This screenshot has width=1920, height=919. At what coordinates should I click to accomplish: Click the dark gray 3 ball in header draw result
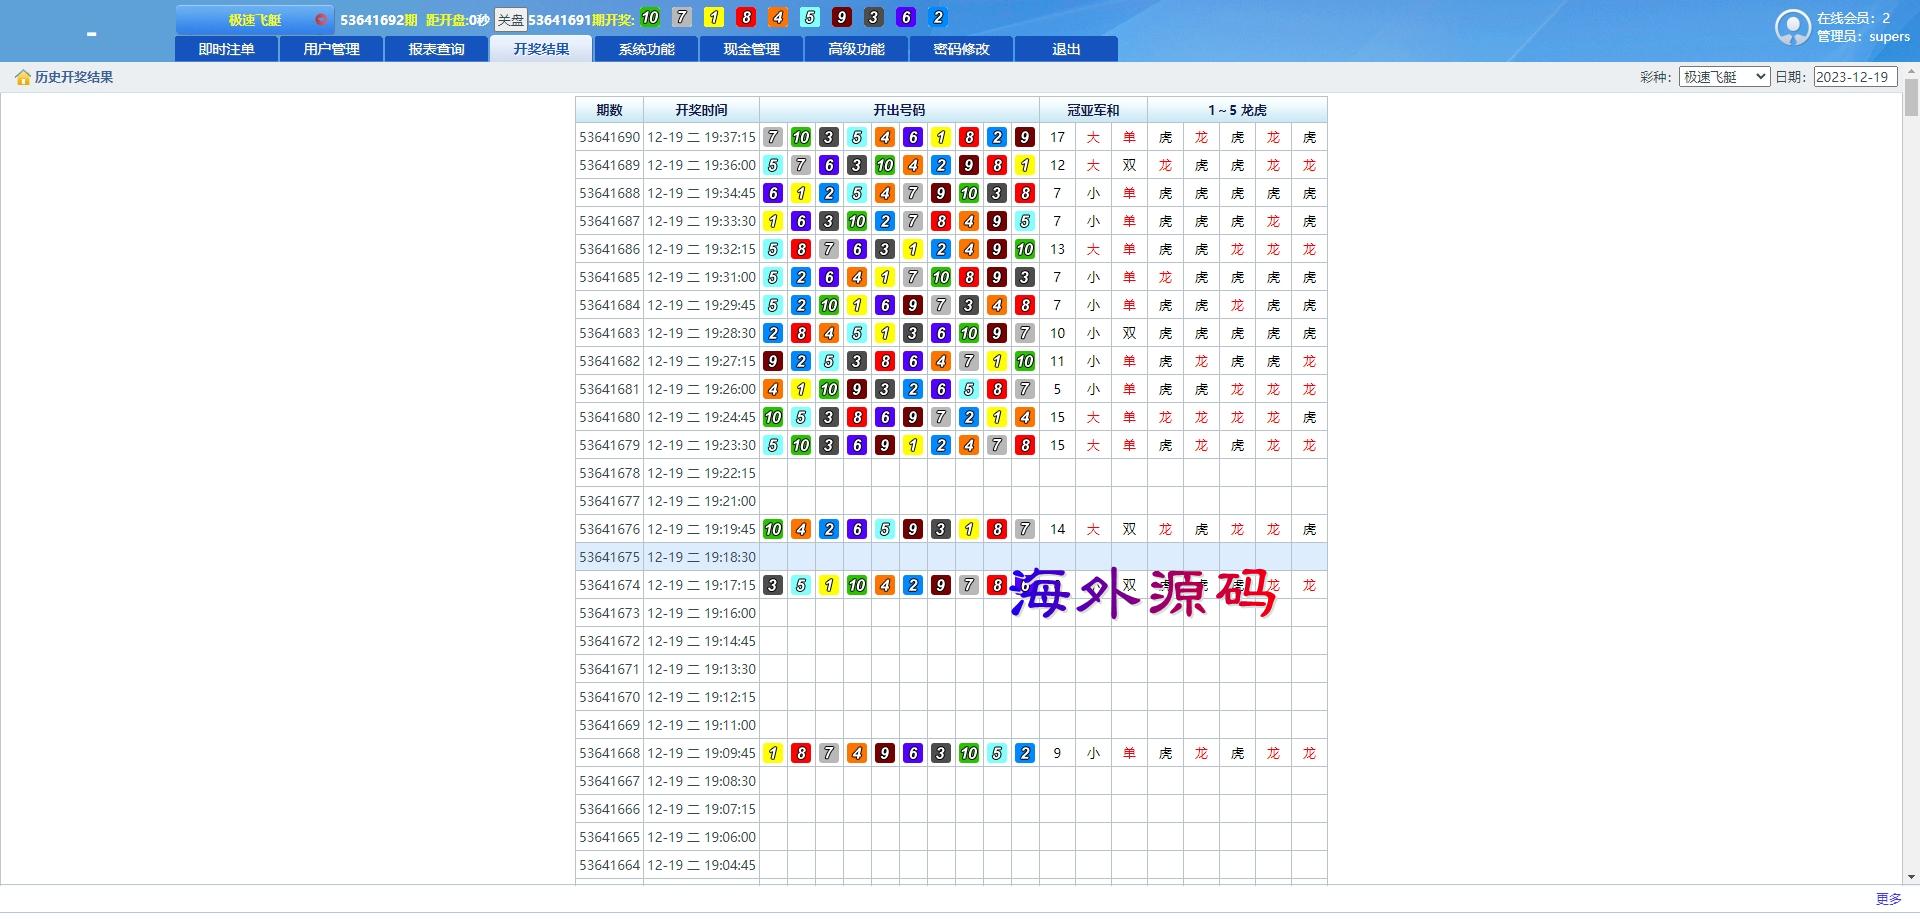[874, 17]
